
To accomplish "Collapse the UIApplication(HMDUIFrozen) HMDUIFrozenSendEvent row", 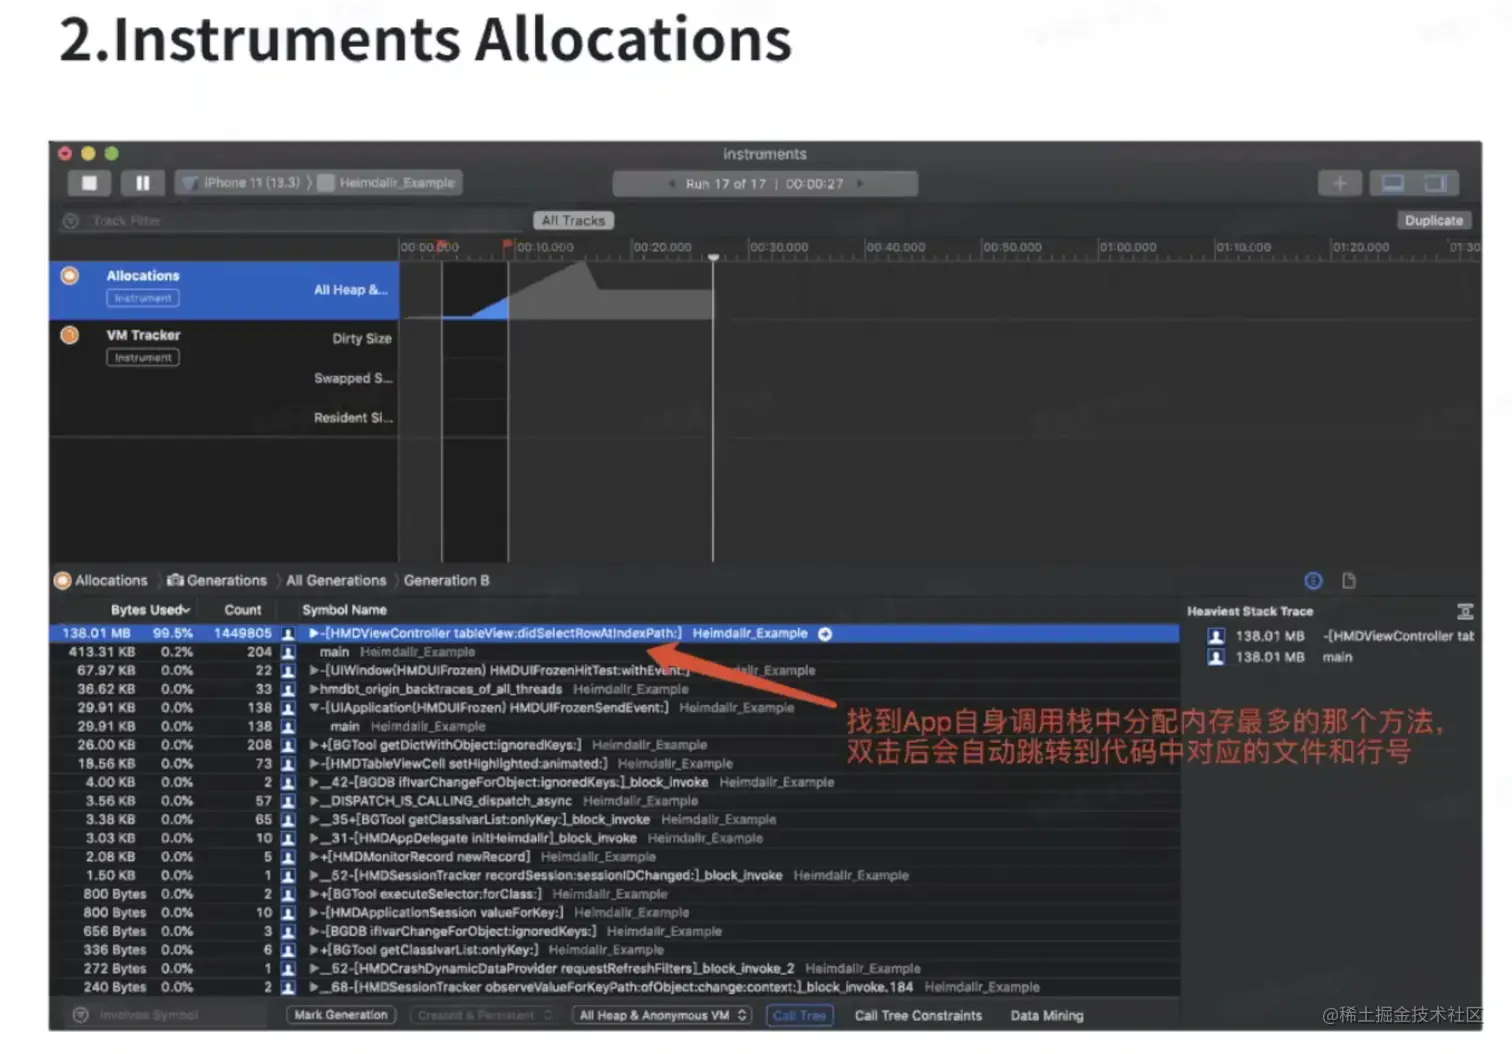I will click(x=314, y=708).
